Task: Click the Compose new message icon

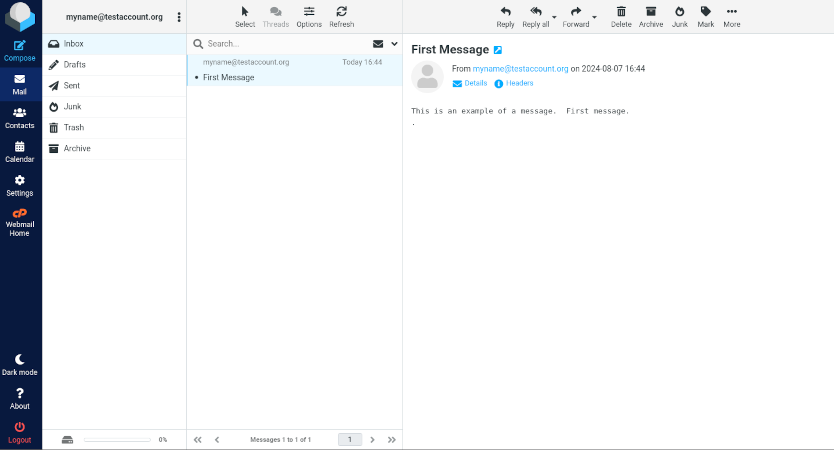Action: point(20,50)
